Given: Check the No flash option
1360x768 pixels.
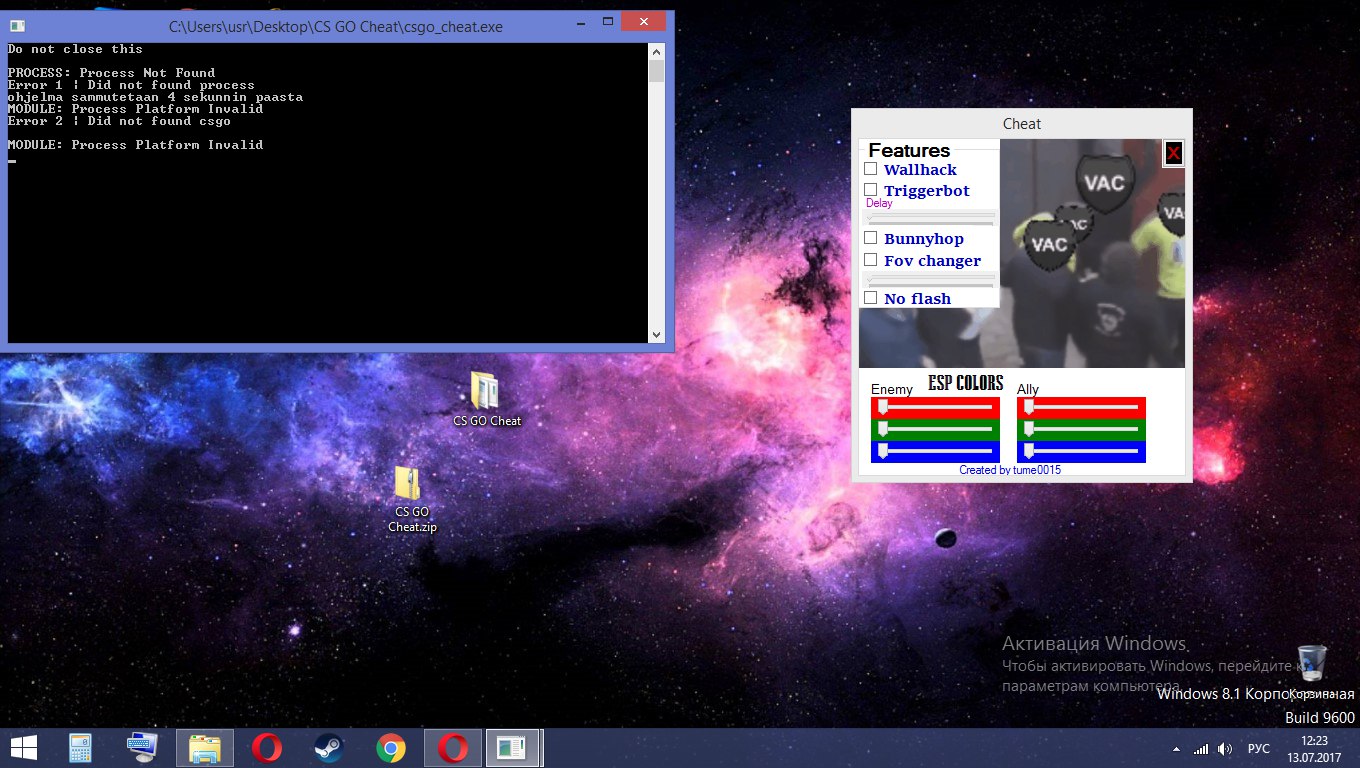Looking at the screenshot, I should [x=871, y=298].
